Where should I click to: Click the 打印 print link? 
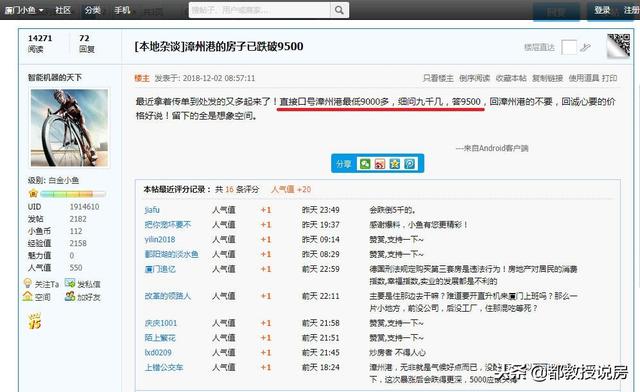tap(609, 78)
